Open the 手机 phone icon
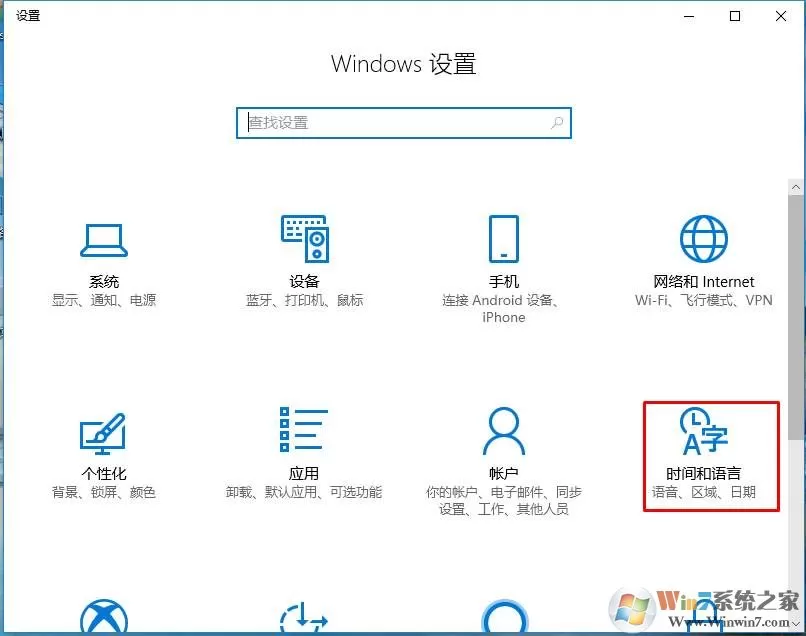Viewport: 806px width, 636px height. coord(504,239)
